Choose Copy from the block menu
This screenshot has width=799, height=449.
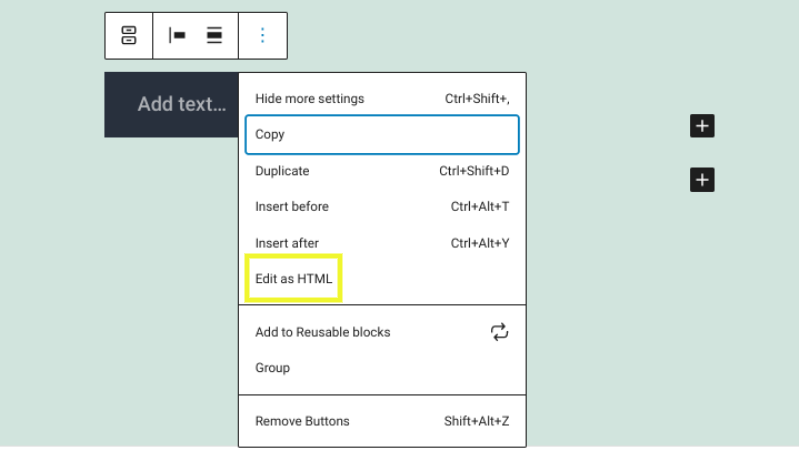[x=270, y=135]
